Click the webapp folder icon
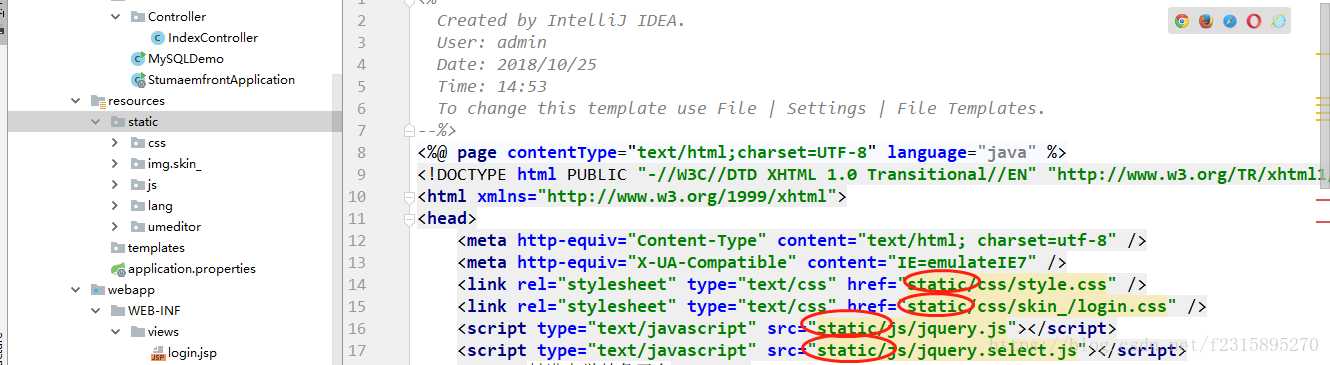 click(x=98, y=290)
